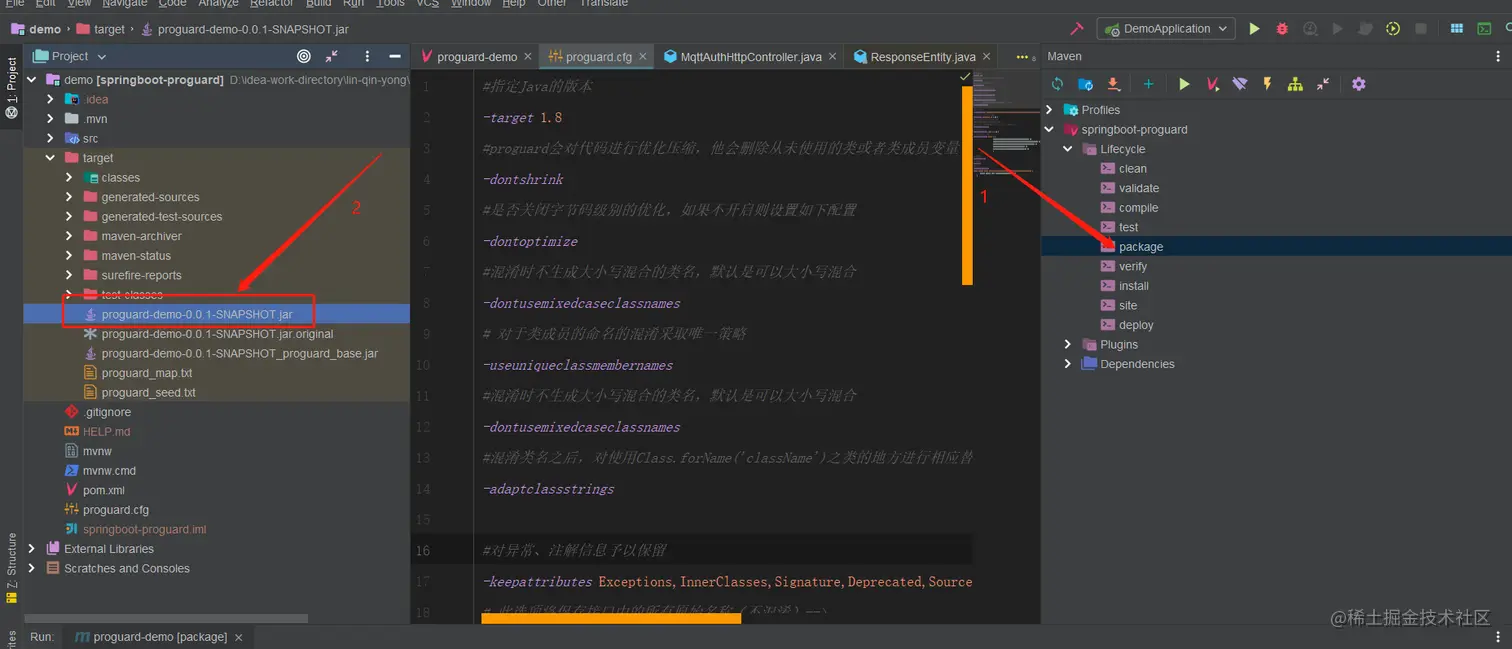1512x649 pixels.
Task: Collapse all in Maven tool window
Action: click(x=1323, y=84)
